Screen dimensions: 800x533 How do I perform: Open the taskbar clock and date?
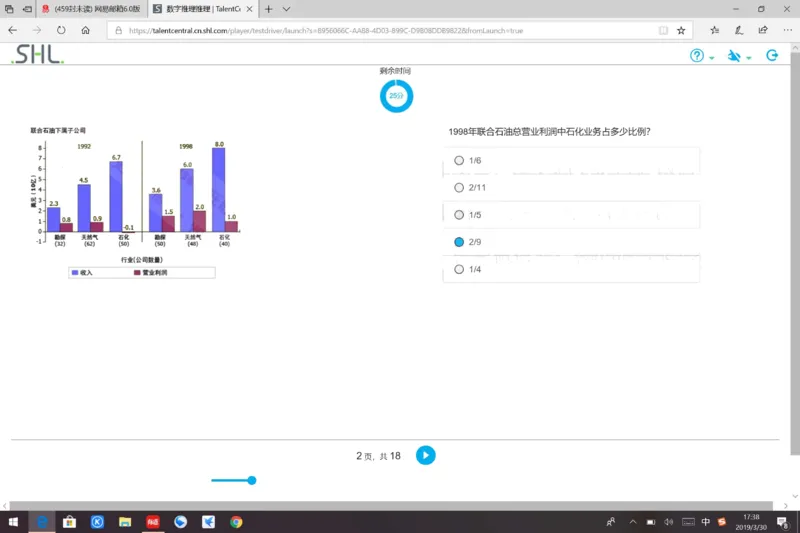tap(751, 522)
